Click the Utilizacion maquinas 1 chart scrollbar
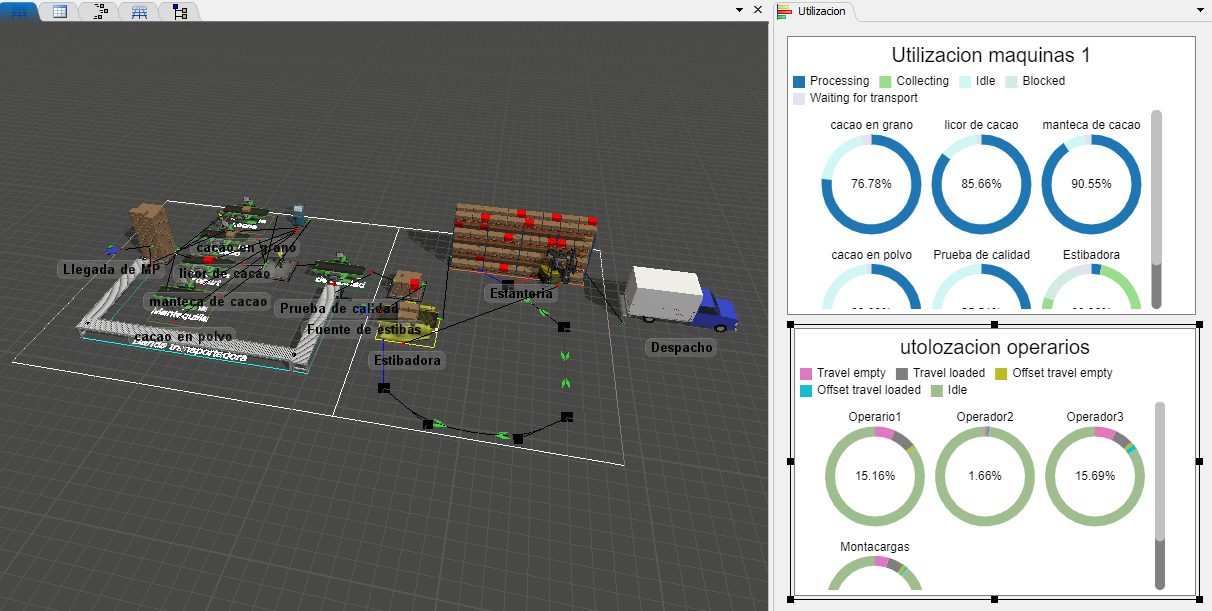 (1157, 209)
